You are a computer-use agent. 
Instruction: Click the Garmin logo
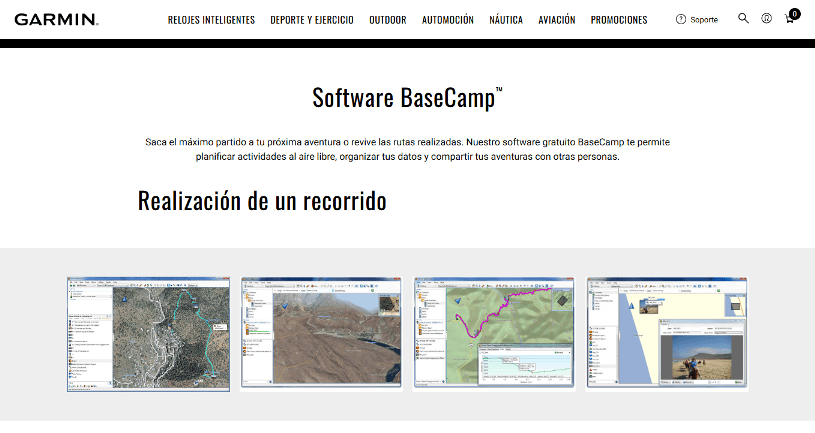tap(55, 19)
